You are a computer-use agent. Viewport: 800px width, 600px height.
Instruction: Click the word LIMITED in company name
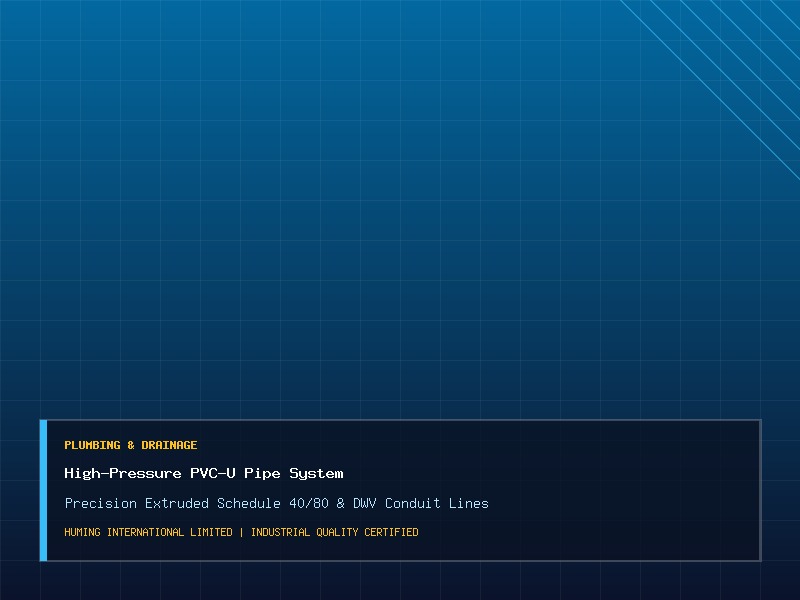211,532
